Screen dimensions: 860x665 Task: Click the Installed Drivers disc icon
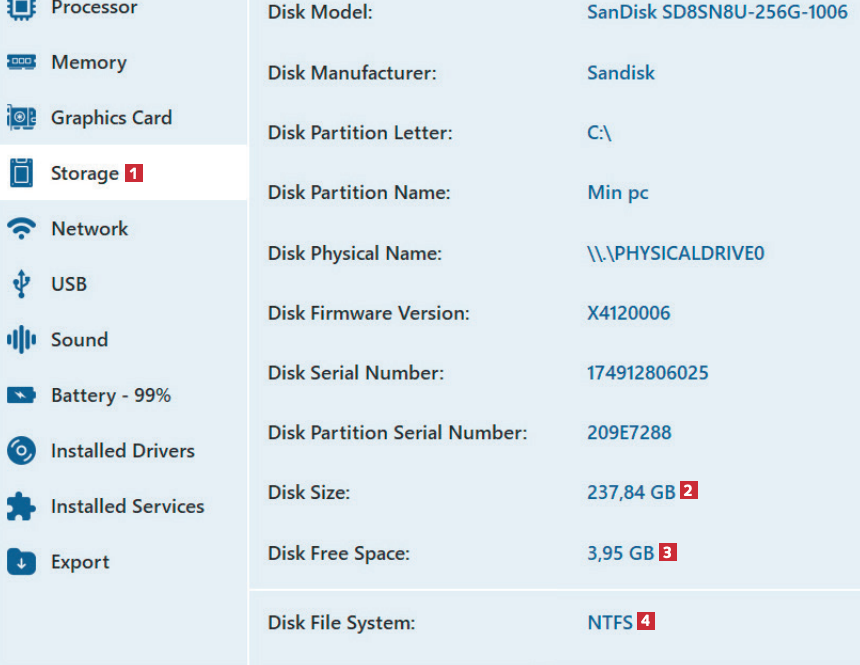(x=21, y=451)
